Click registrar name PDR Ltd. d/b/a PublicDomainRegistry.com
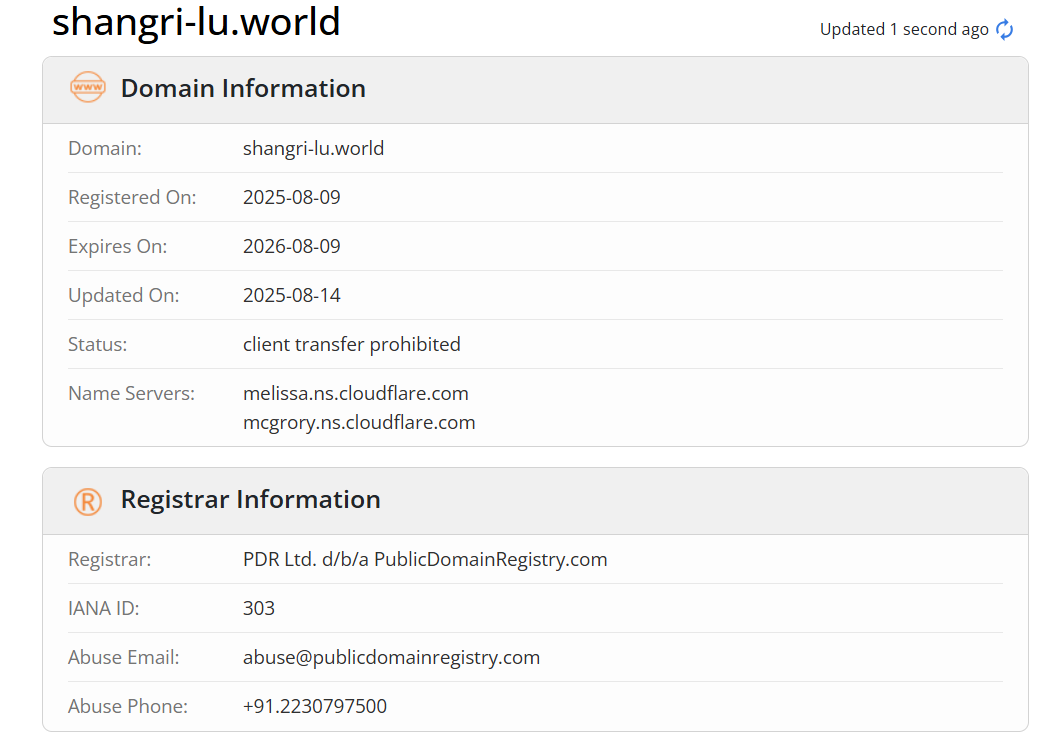1051x740 pixels. [x=425, y=559]
